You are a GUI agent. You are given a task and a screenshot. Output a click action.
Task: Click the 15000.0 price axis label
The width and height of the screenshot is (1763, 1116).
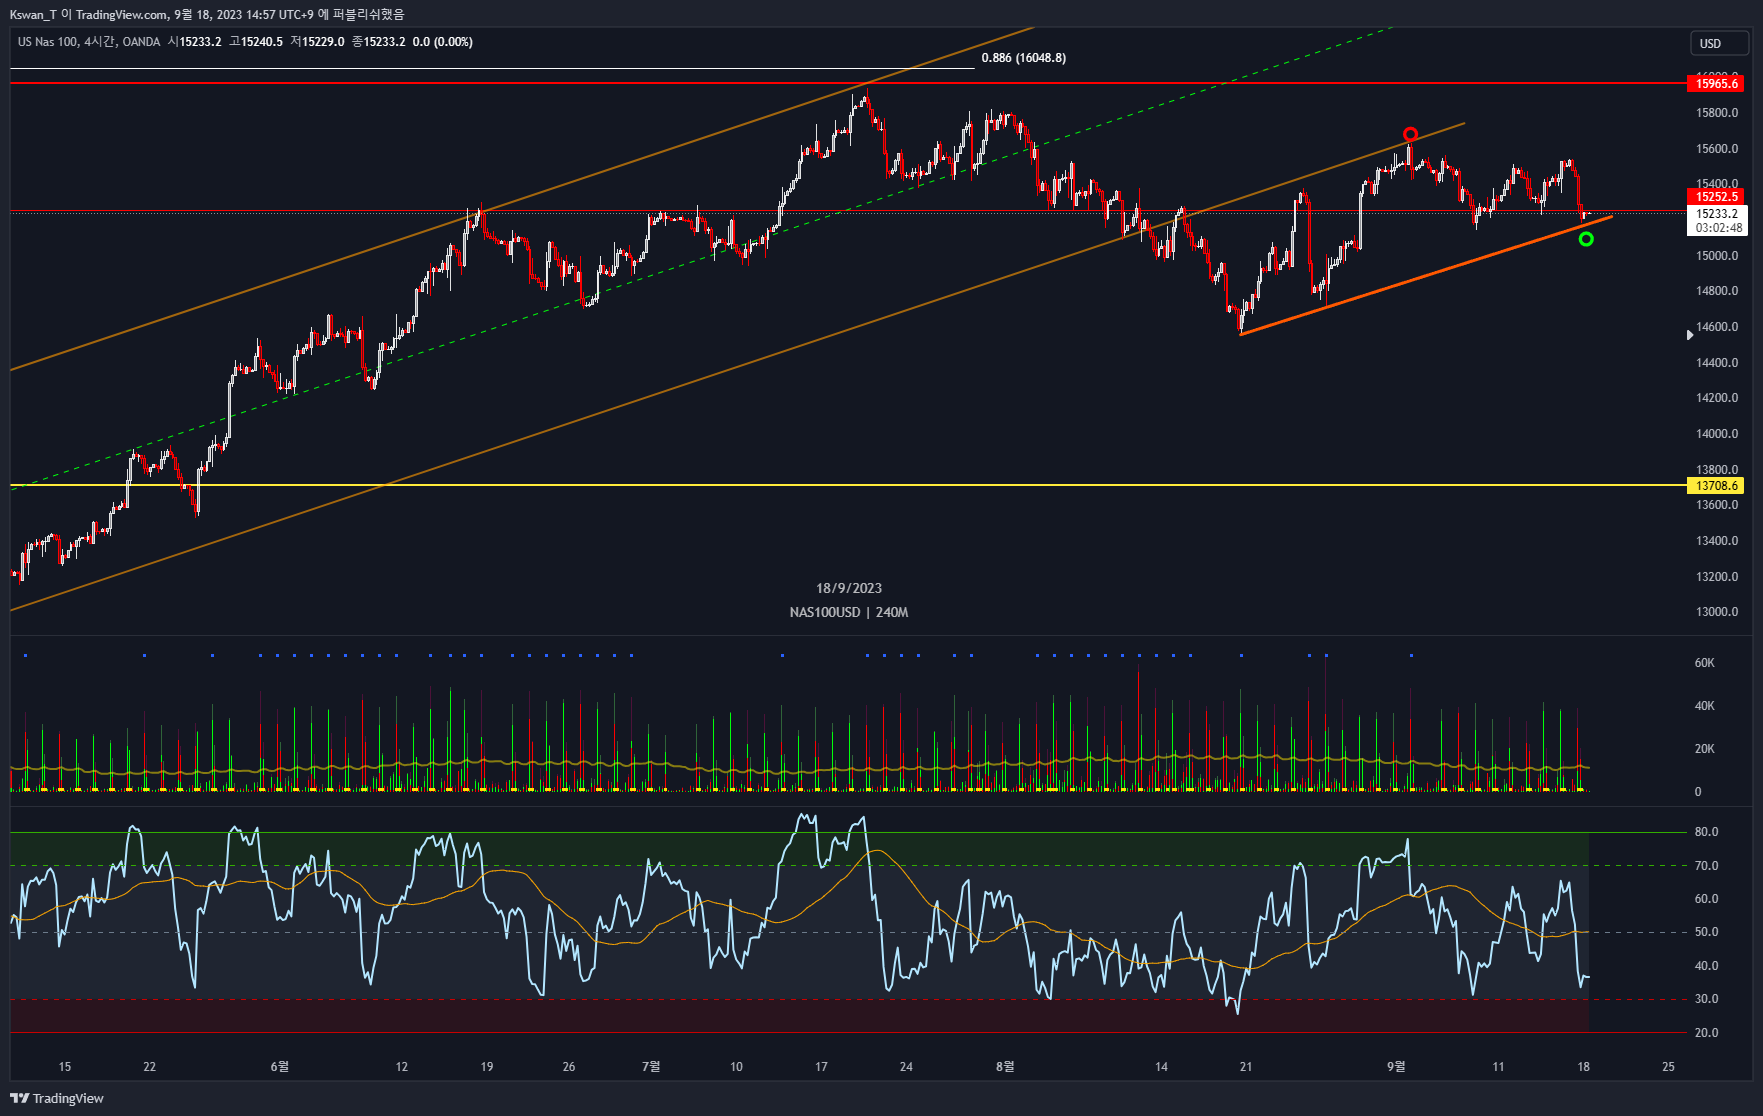coord(1717,256)
